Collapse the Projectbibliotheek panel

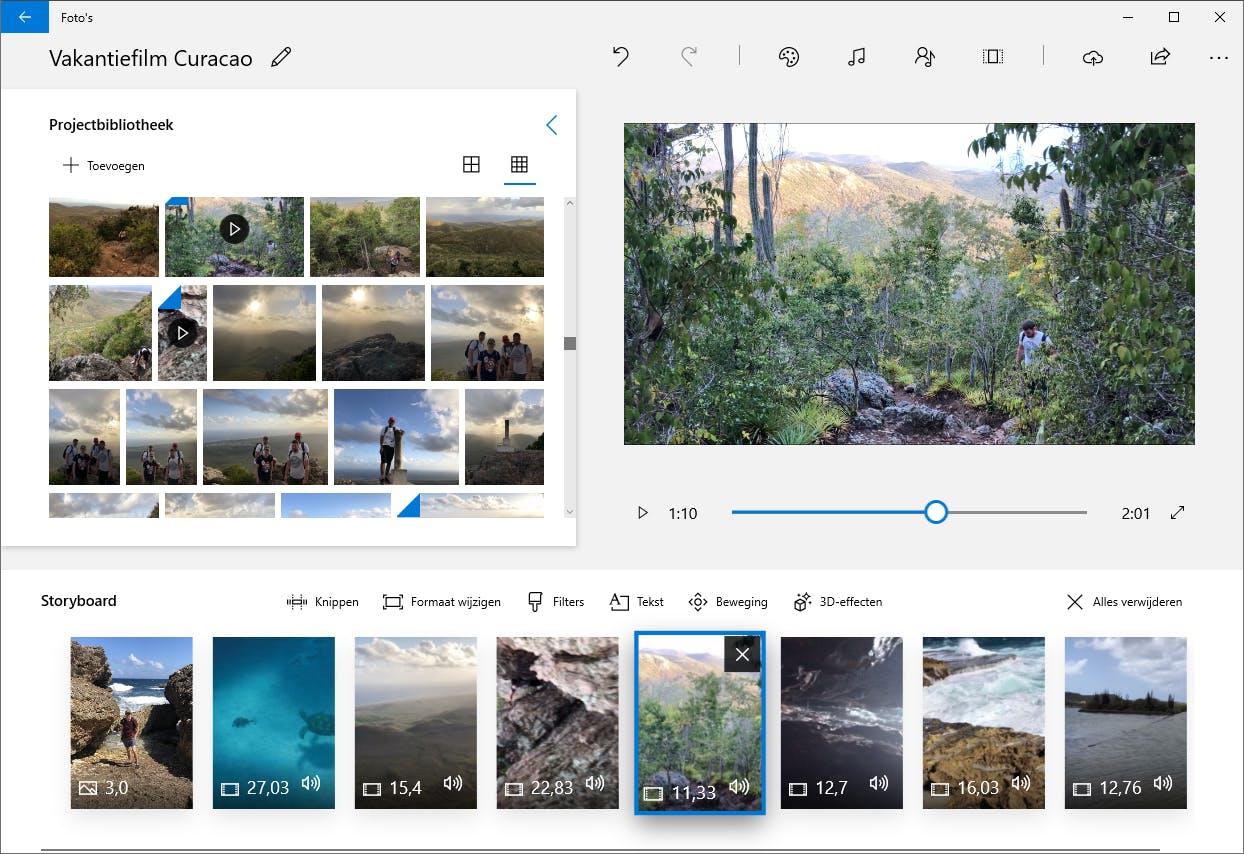[551, 125]
